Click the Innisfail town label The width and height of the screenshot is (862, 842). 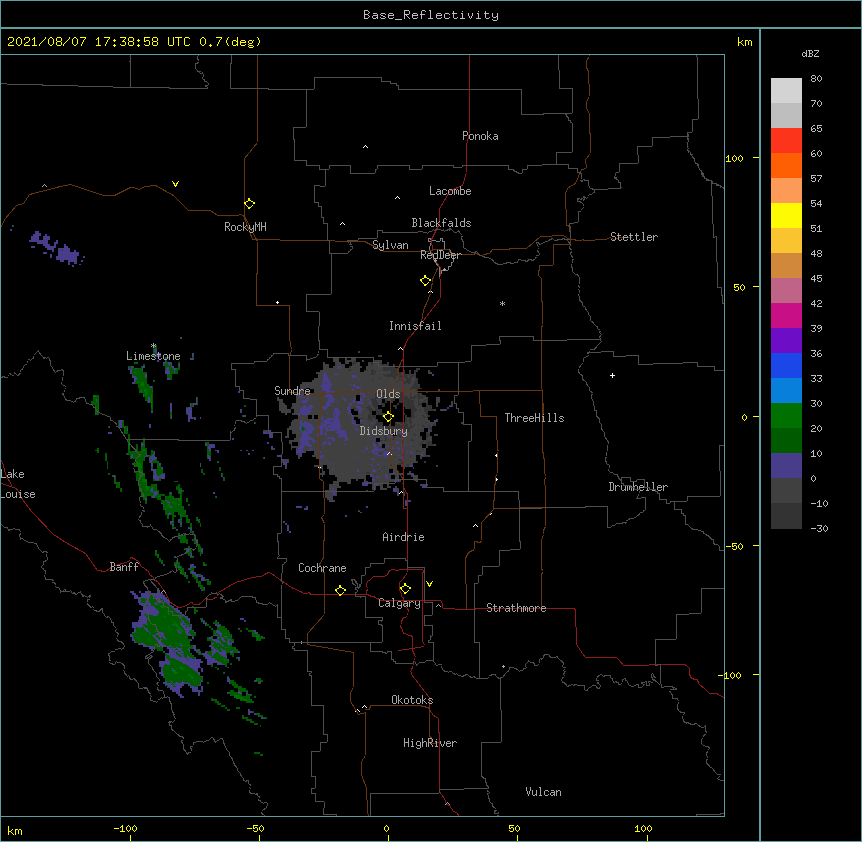(415, 326)
